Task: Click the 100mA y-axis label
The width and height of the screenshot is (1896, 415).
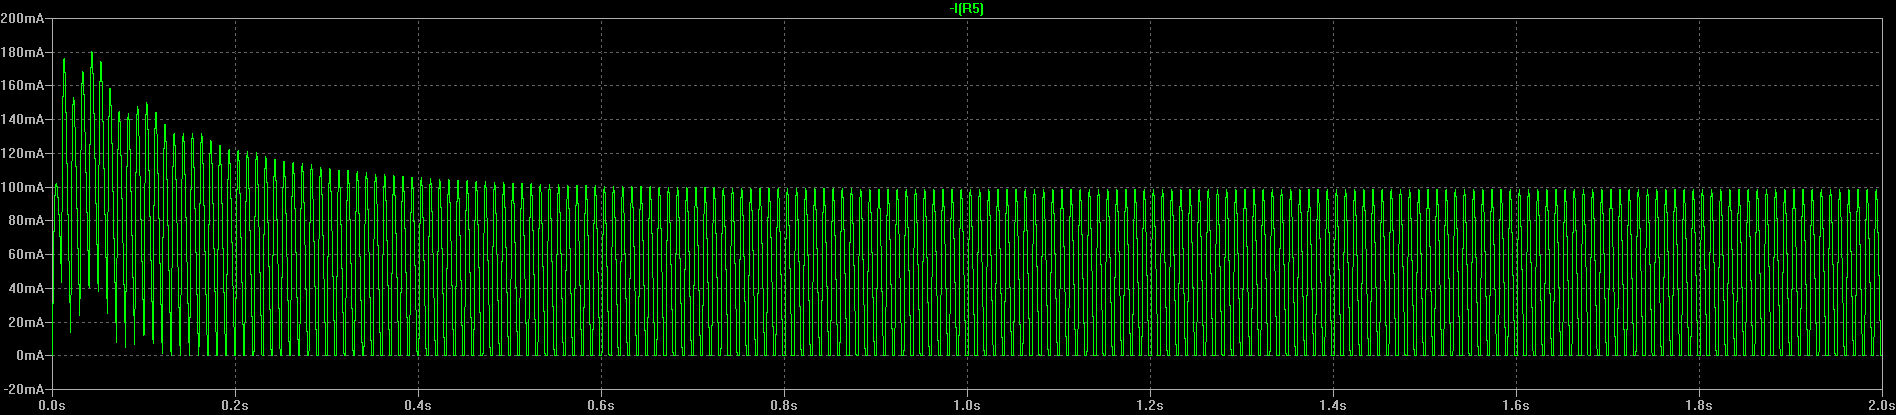Action: pyautogui.click(x=22, y=187)
